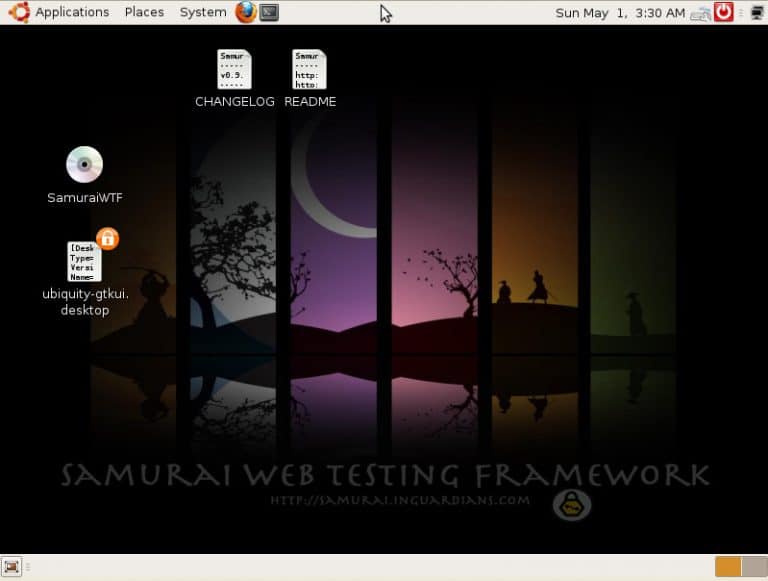Image resolution: width=768 pixels, height=581 pixels.
Task: Click the red power shutdown button
Action: (724, 12)
